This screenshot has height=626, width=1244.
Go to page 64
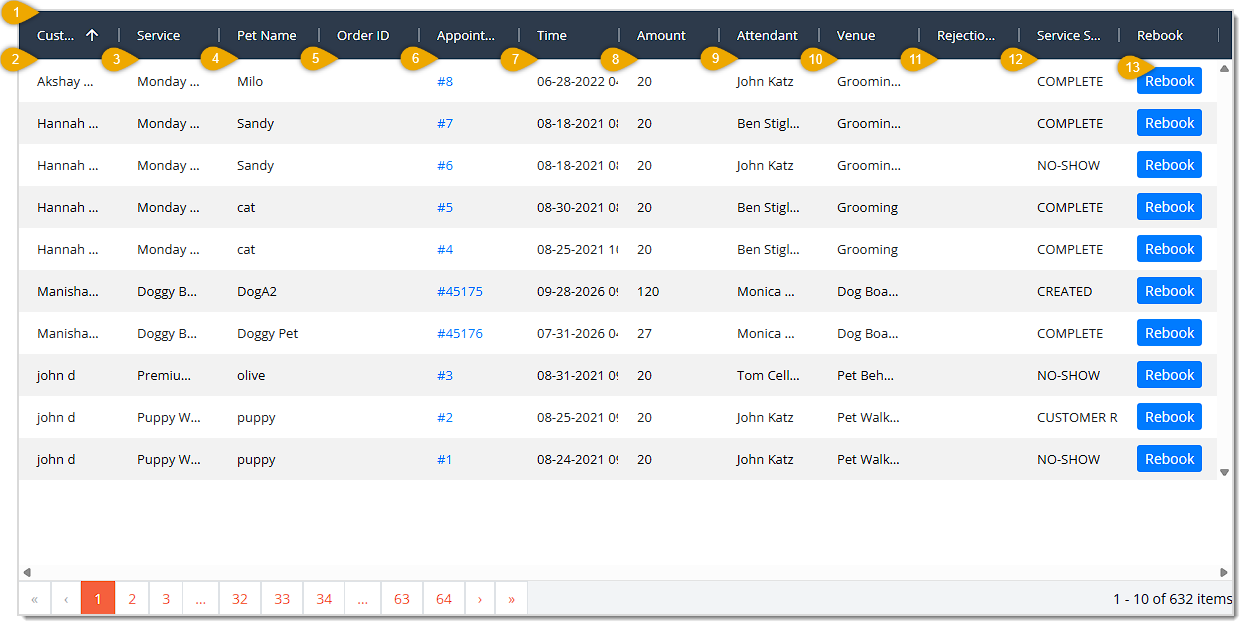(x=444, y=599)
